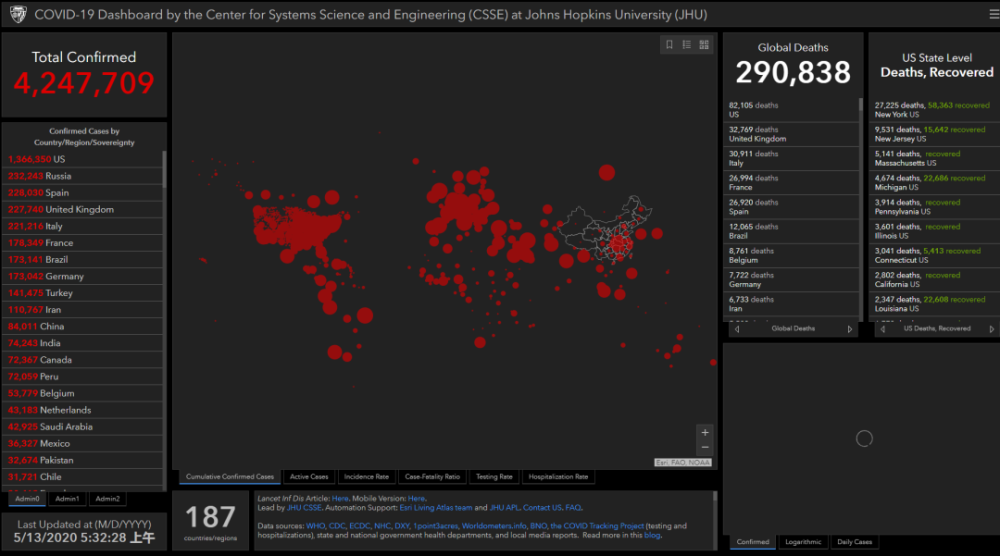
Task: Select the Confirmed chart tab
Action: (x=753, y=542)
